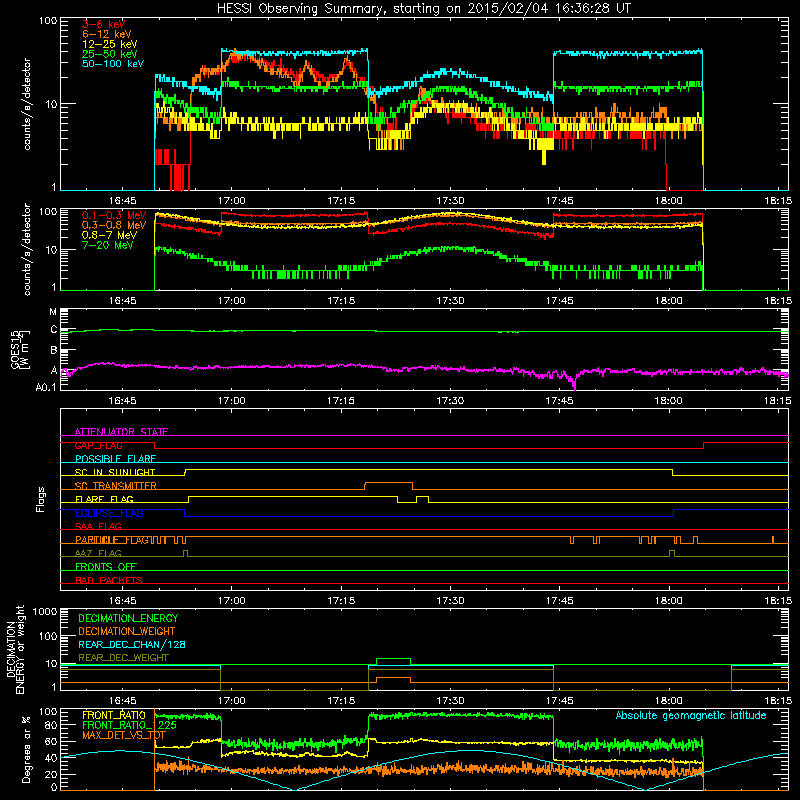The image size is (800, 800).
Task: Click the 0.1-0.3 MeV legend label
Action: coord(114,215)
